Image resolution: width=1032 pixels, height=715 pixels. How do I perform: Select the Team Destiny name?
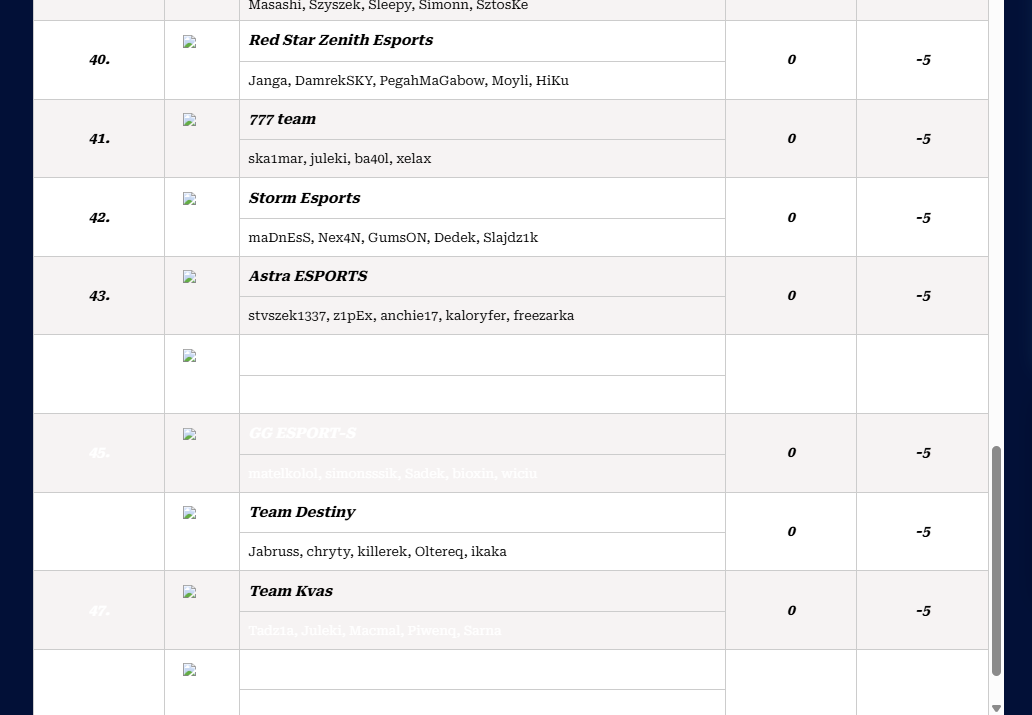point(302,512)
